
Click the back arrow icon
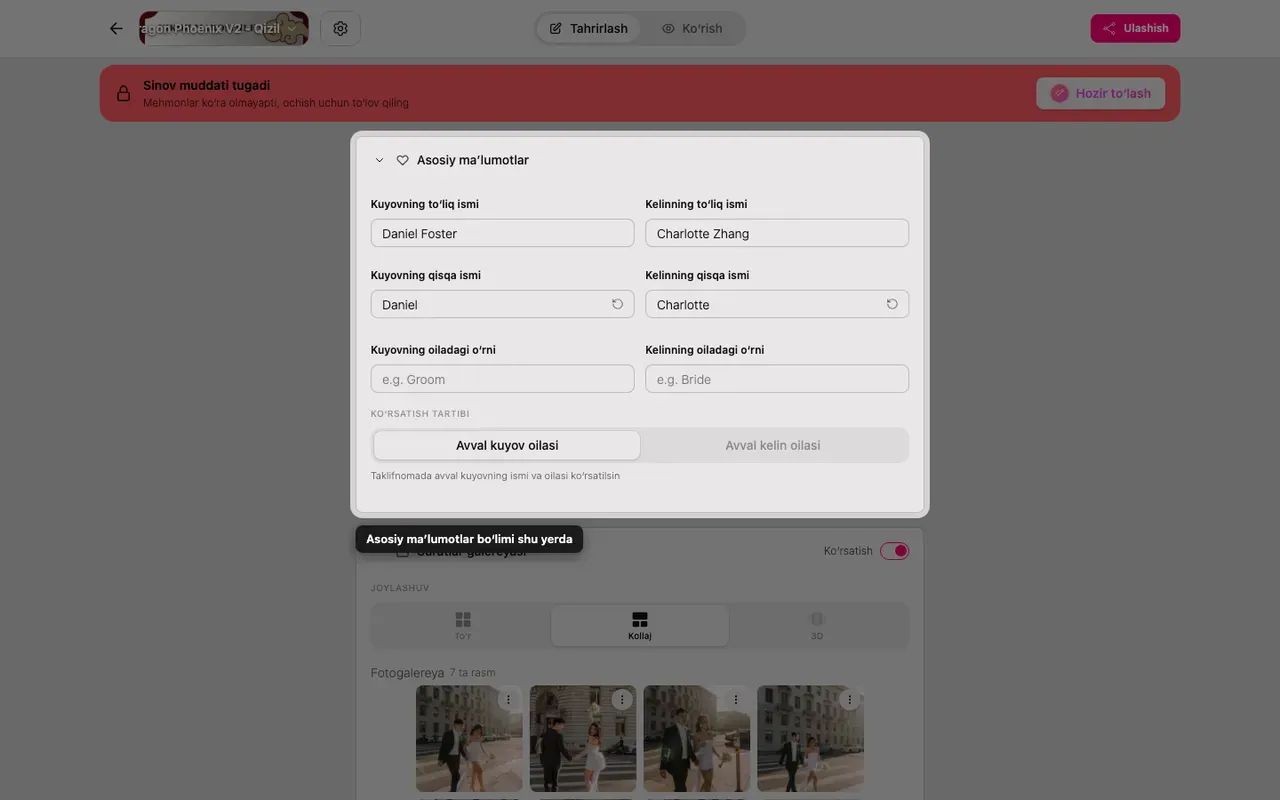tap(116, 28)
